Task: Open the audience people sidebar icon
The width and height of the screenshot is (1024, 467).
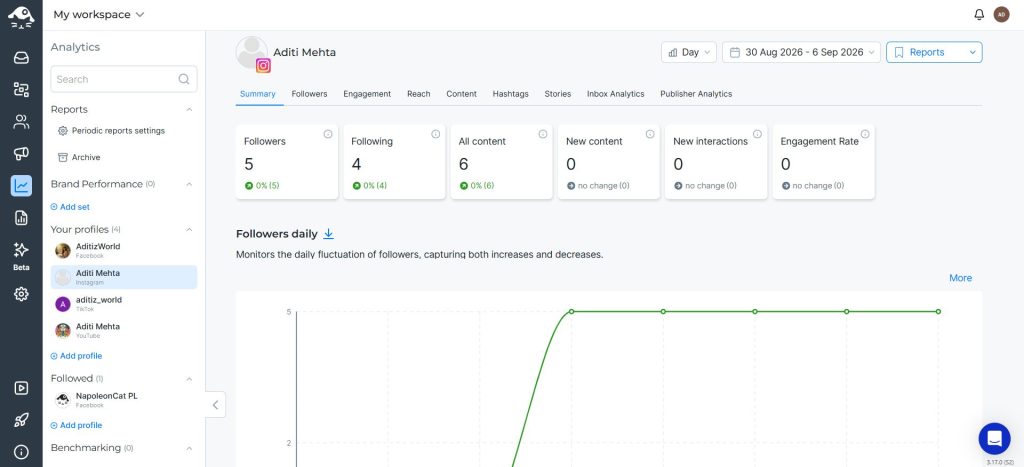Action: [x=21, y=121]
